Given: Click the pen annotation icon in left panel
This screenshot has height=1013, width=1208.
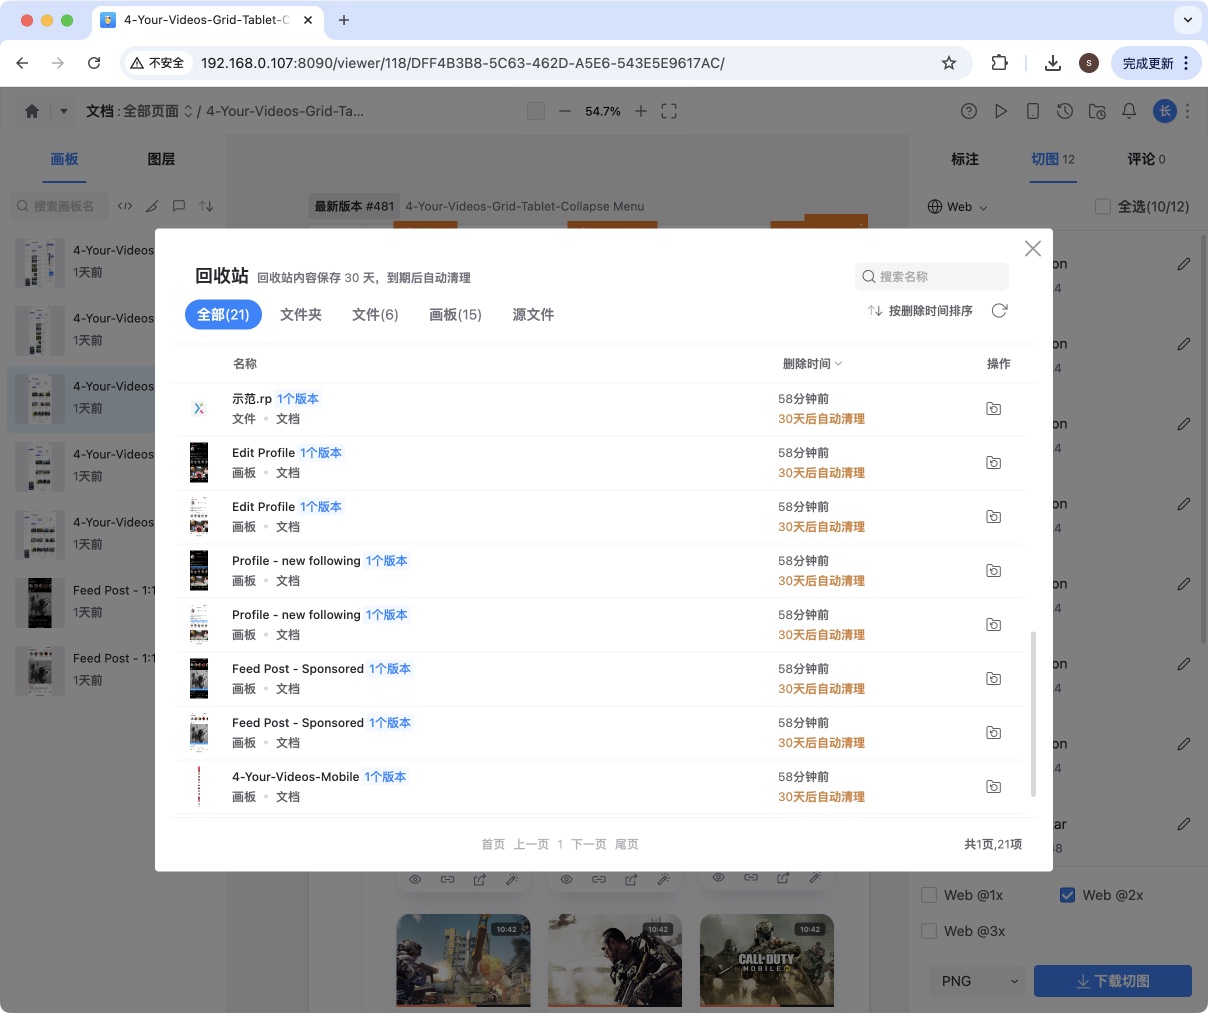Looking at the screenshot, I should (152, 206).
